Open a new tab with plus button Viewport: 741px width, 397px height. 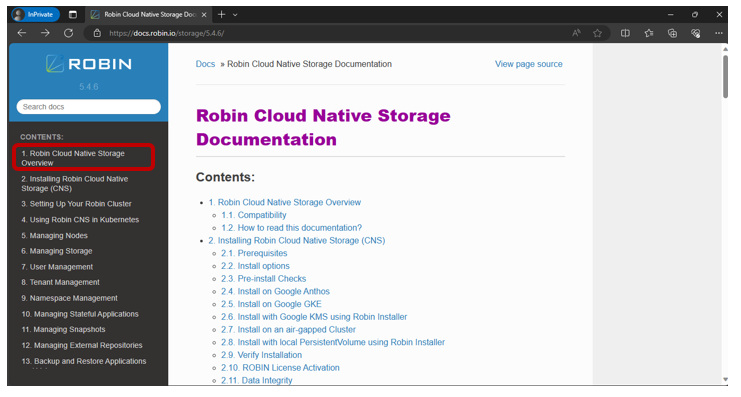pos(221,15)
